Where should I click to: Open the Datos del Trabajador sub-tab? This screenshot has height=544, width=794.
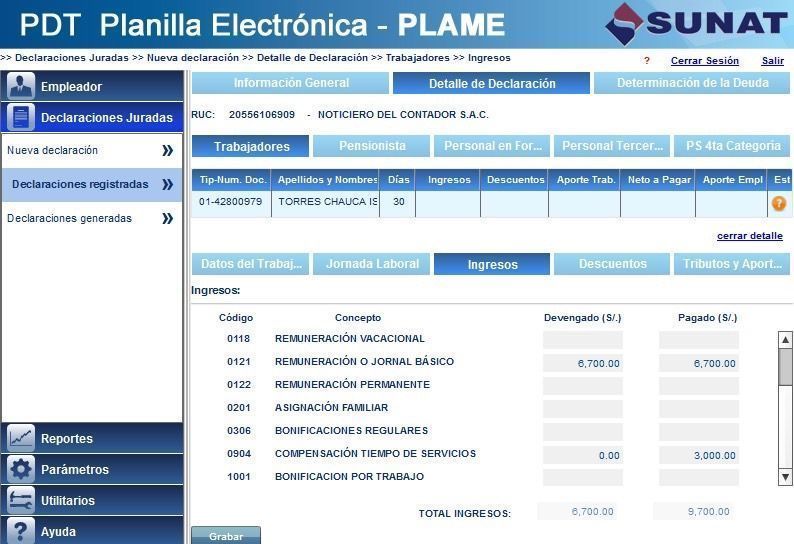(x=251, y=264)
